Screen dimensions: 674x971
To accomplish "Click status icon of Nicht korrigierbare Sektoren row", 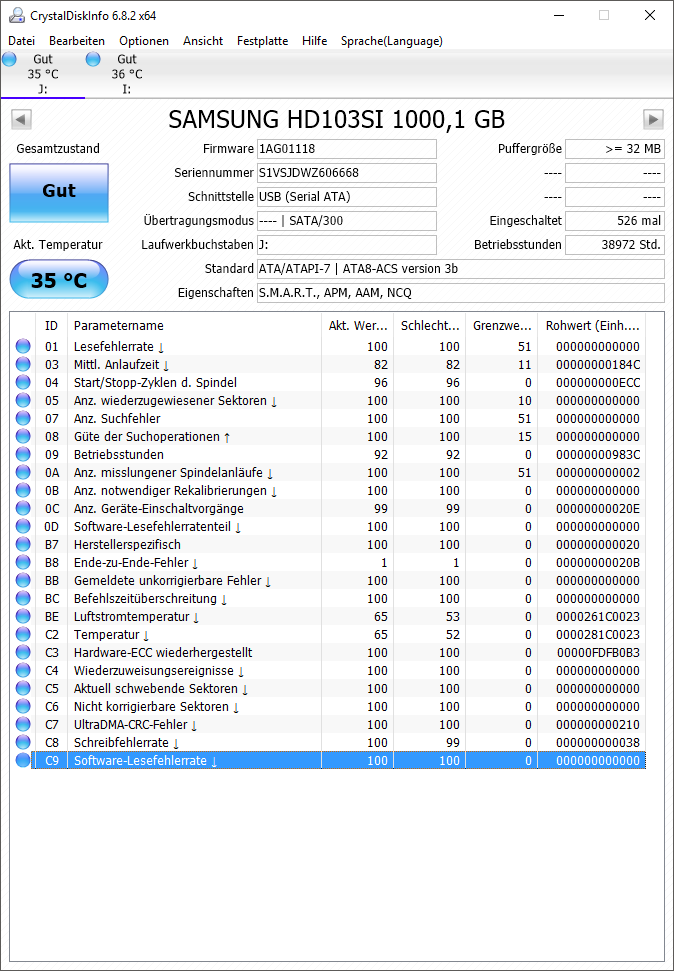I will coord(23,706).
